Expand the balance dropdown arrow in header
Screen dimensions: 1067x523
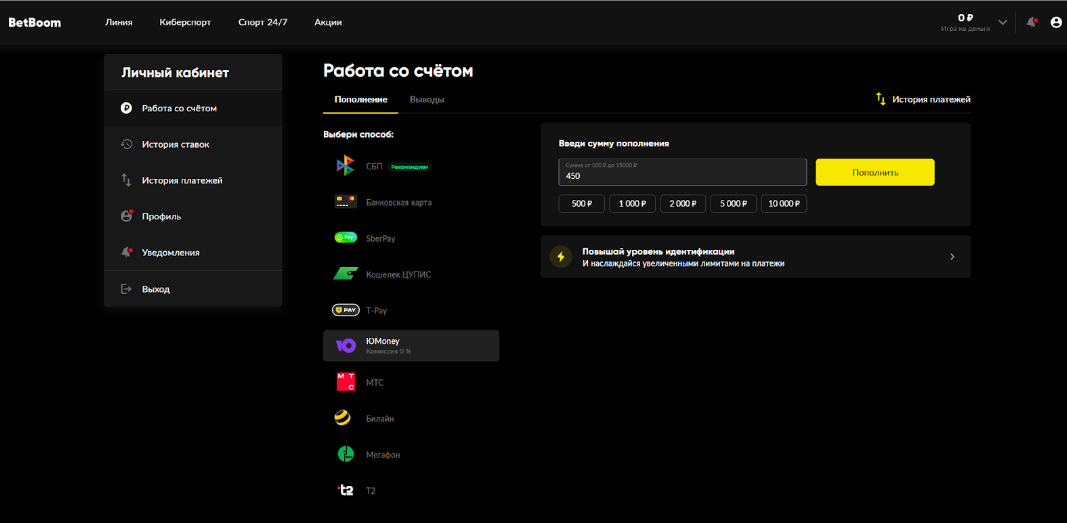pyautogui.click(x=1003, y=22)
